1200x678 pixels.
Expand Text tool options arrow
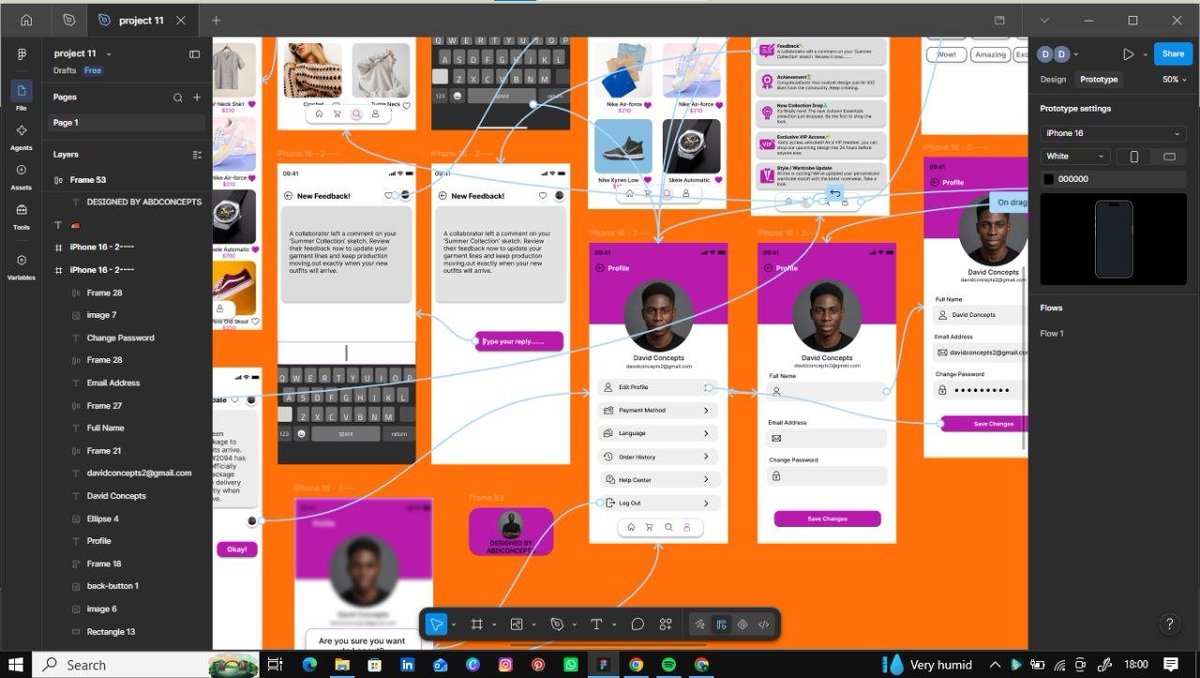pyautogui.click(x=613, y=625)
